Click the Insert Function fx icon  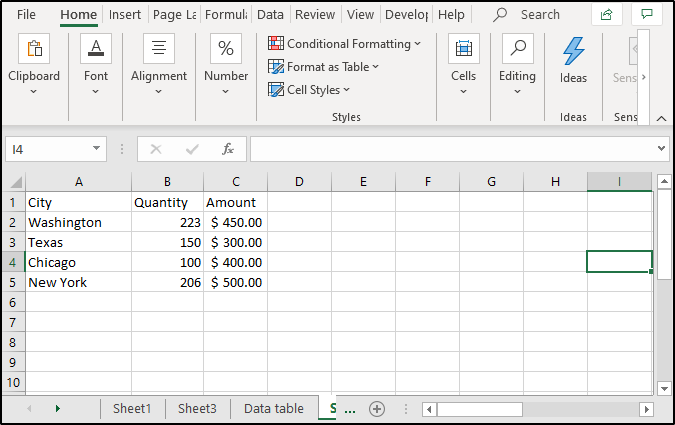coord(228,149)
